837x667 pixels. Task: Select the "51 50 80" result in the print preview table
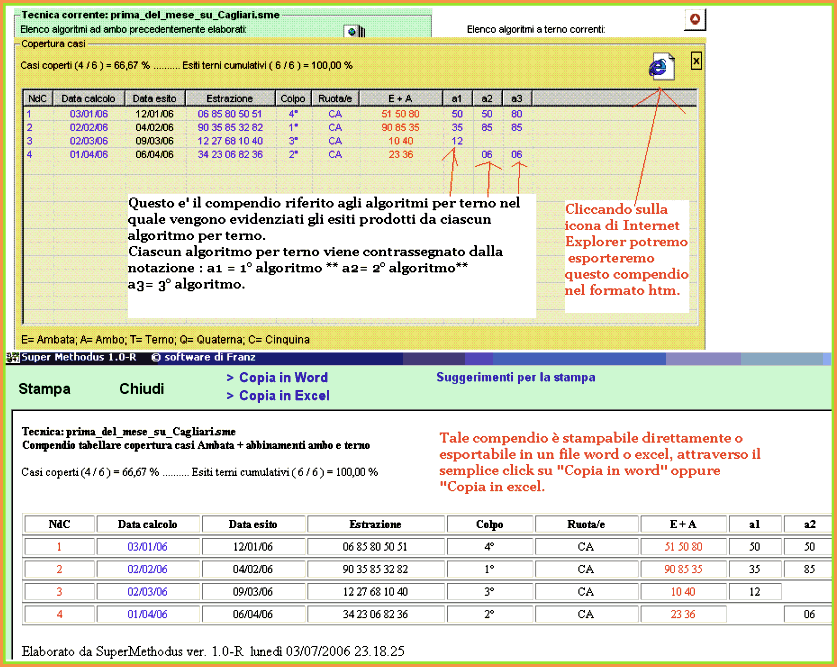coord(683,547)
